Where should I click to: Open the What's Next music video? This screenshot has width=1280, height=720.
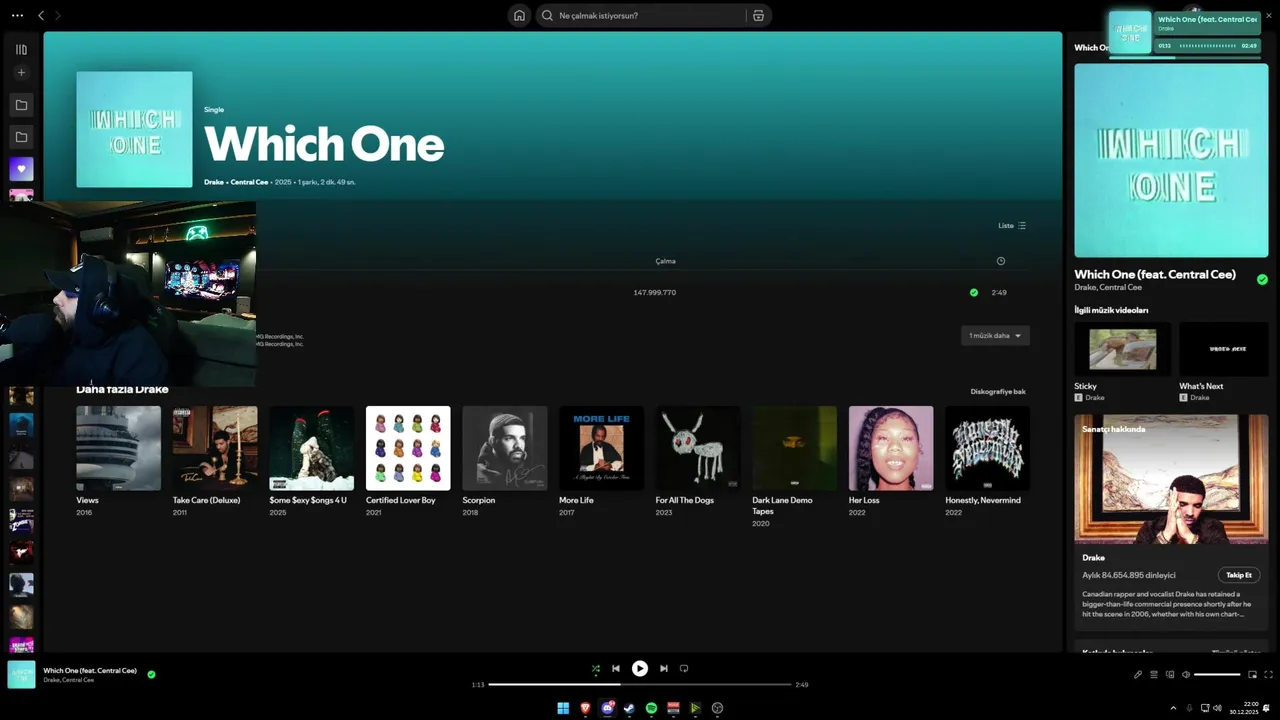[x=1224, y=349]
